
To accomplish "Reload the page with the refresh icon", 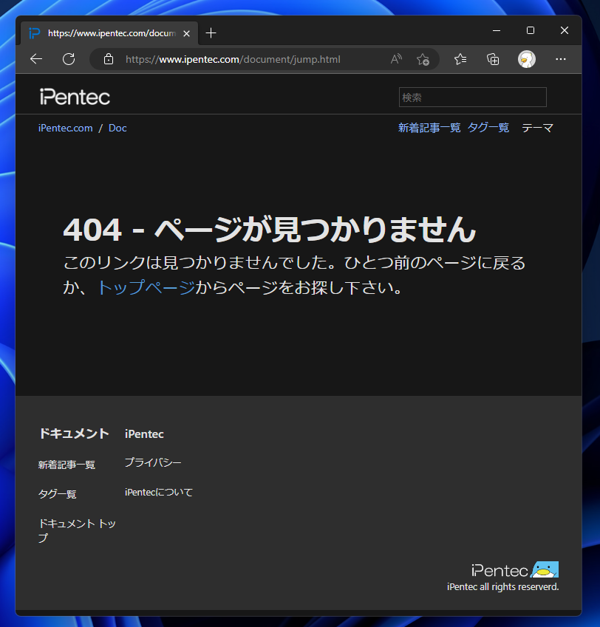I will 69,59.
